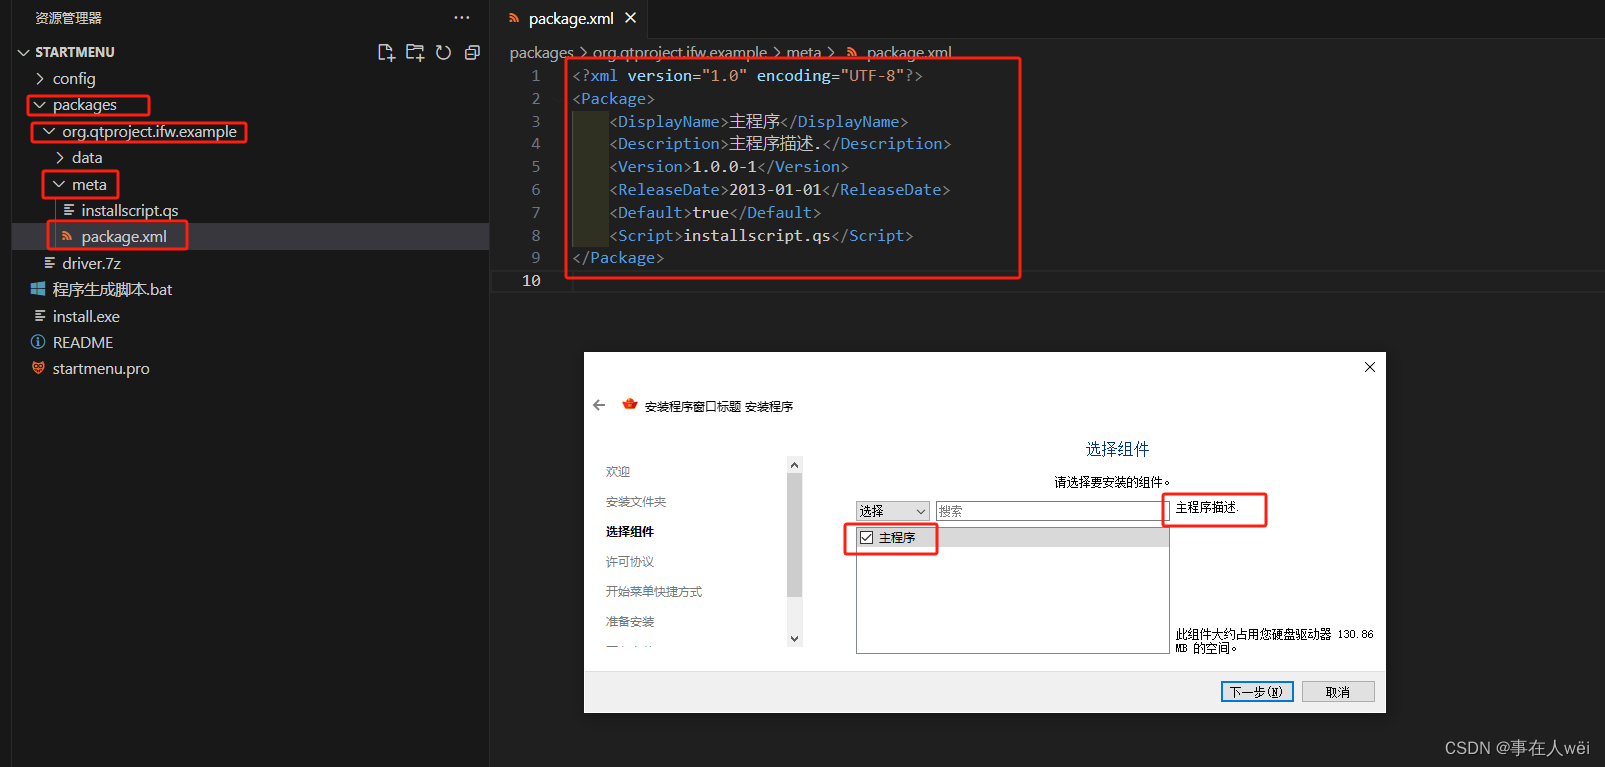Close the package.xml editor tab
The height and width of the screenshot is (767, 1605).
(630, 18)
